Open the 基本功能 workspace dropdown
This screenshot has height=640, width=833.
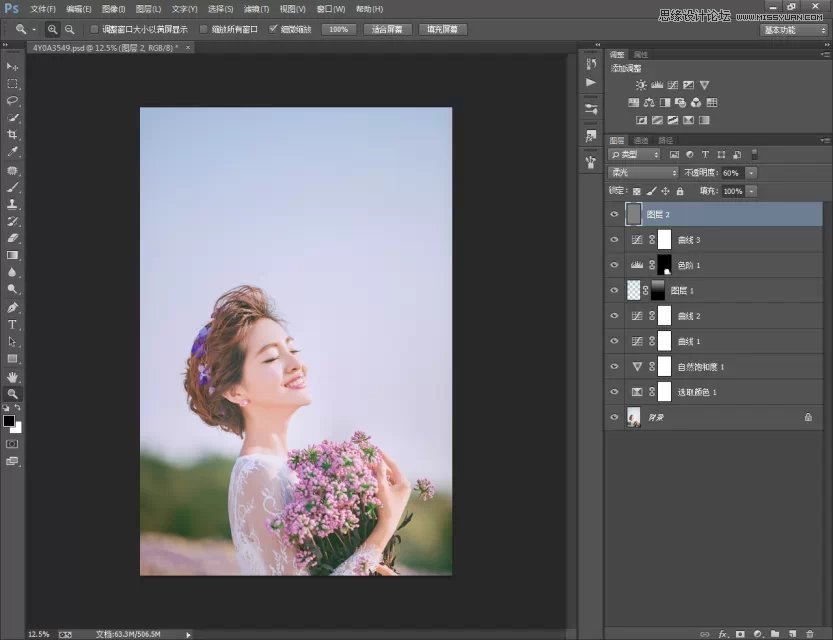tap(794, 30)
